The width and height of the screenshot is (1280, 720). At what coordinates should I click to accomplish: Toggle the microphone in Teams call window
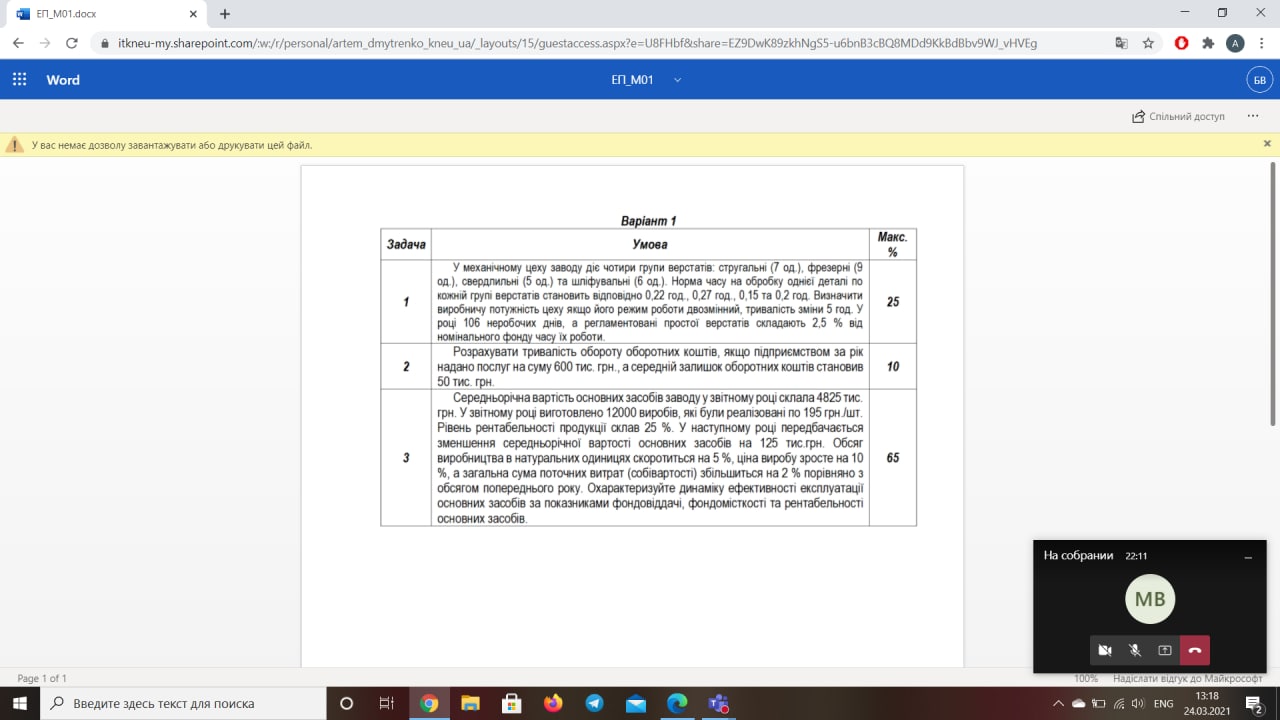click(x=1135, y=650)
